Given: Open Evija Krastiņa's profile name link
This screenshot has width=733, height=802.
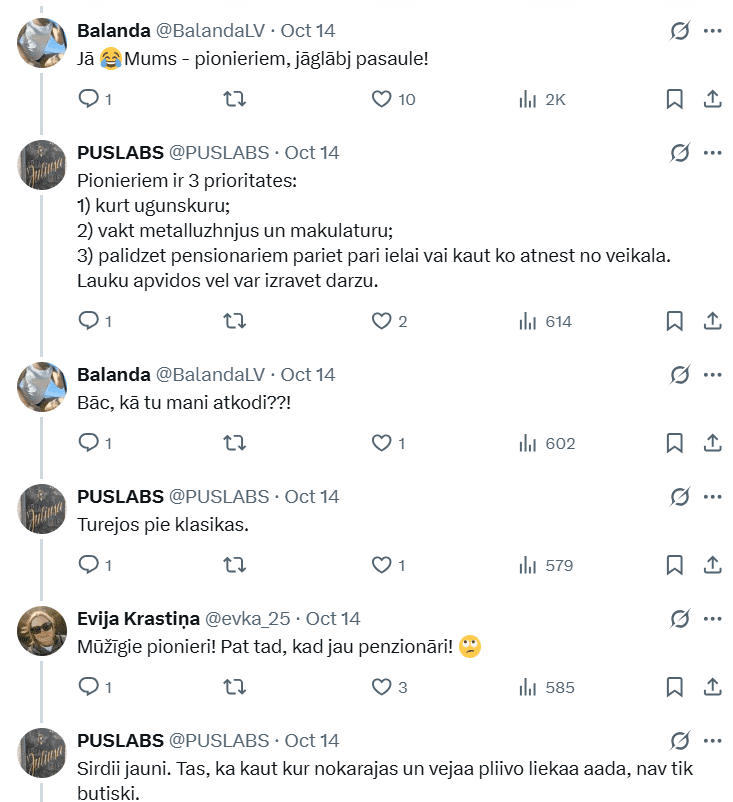Looking at the screenshot, I should [x=137, y=618].
